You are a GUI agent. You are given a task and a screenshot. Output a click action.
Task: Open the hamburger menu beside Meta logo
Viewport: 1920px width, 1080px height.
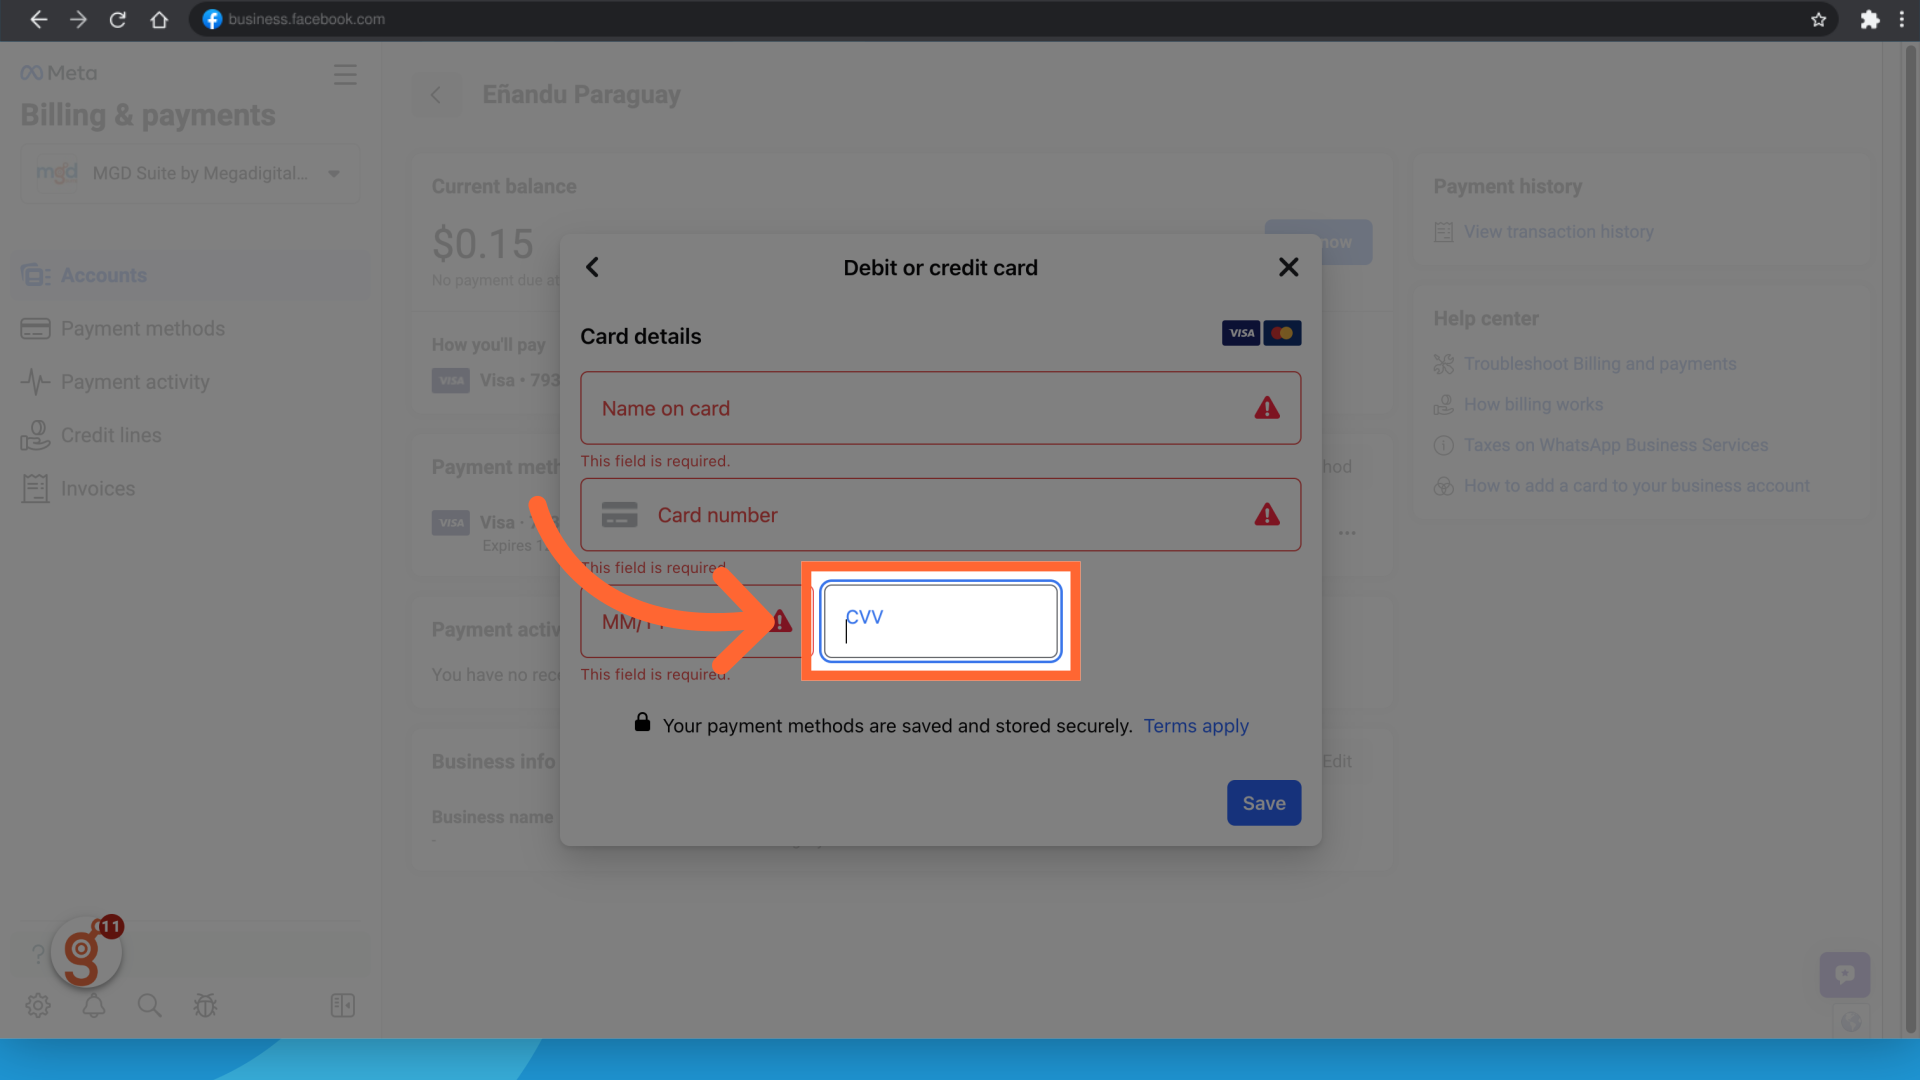pyautogui.click(x=345, y=75)
